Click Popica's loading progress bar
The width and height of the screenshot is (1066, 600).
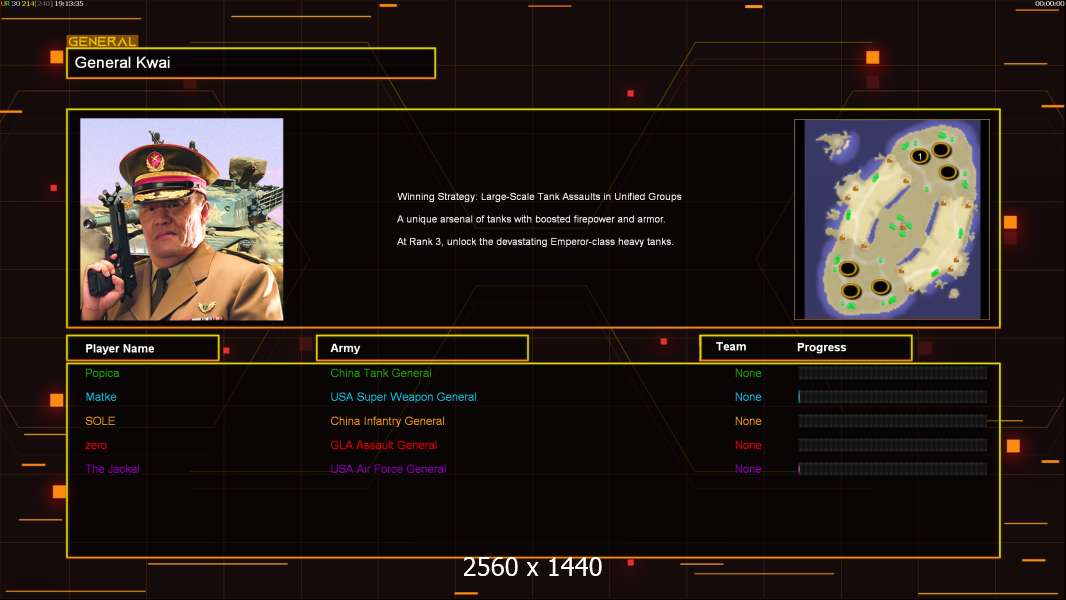(x=892, y=373)
